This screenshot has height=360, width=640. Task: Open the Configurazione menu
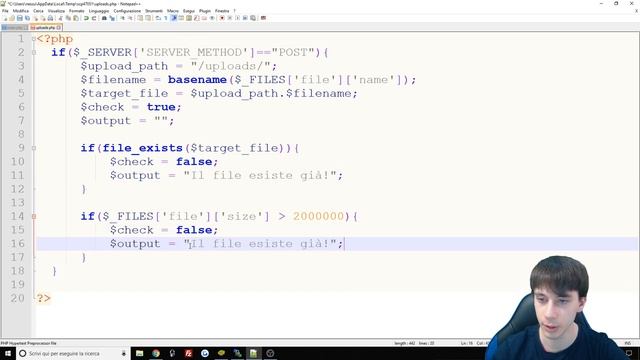point(127,11)
